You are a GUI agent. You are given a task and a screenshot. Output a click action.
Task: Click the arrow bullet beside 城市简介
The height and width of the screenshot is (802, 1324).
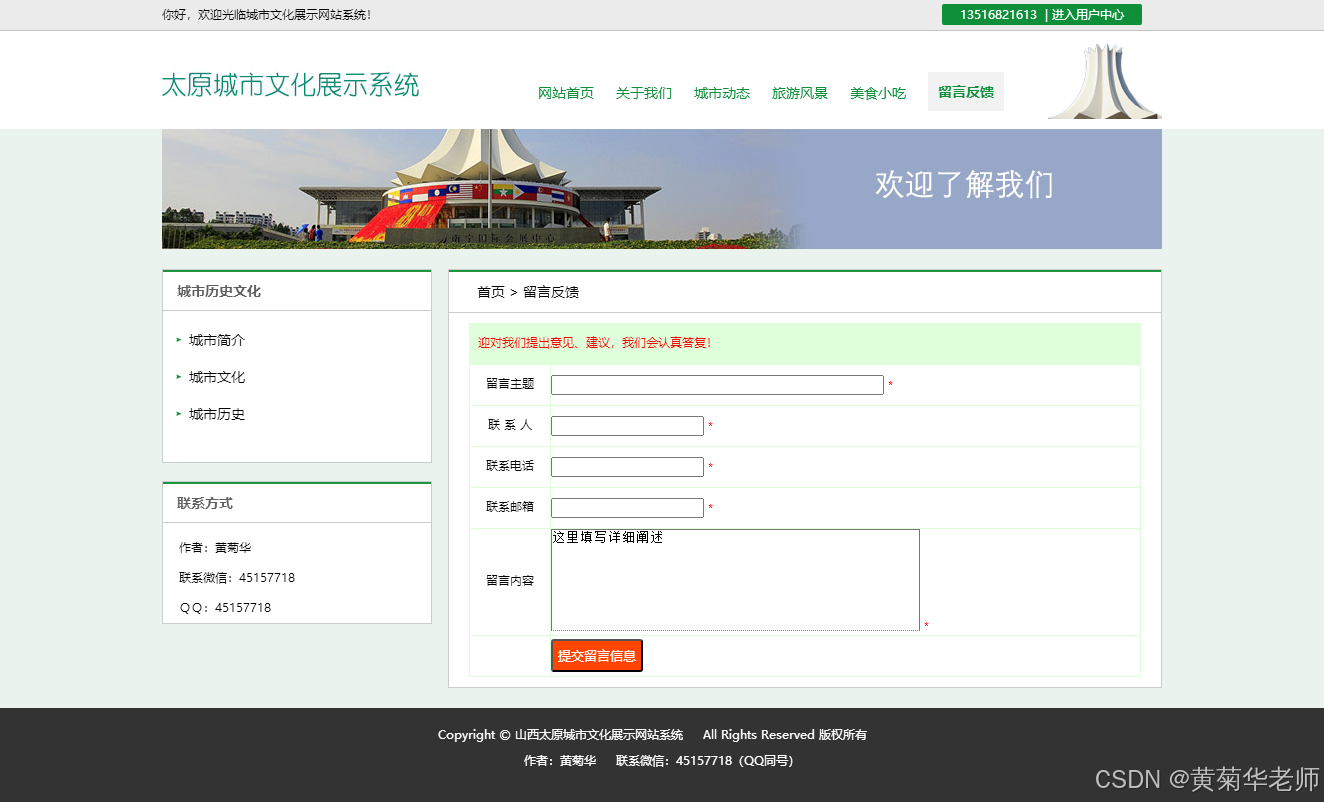(x=179, y=340)
